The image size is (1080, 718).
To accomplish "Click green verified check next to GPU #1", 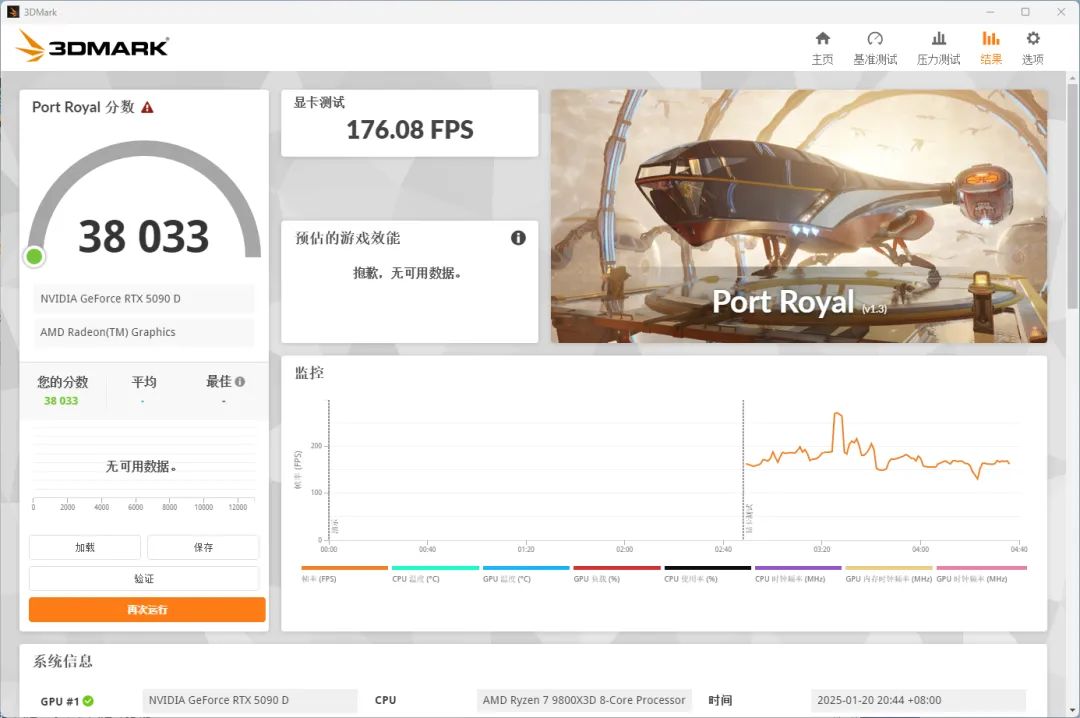I will (88, 701).
